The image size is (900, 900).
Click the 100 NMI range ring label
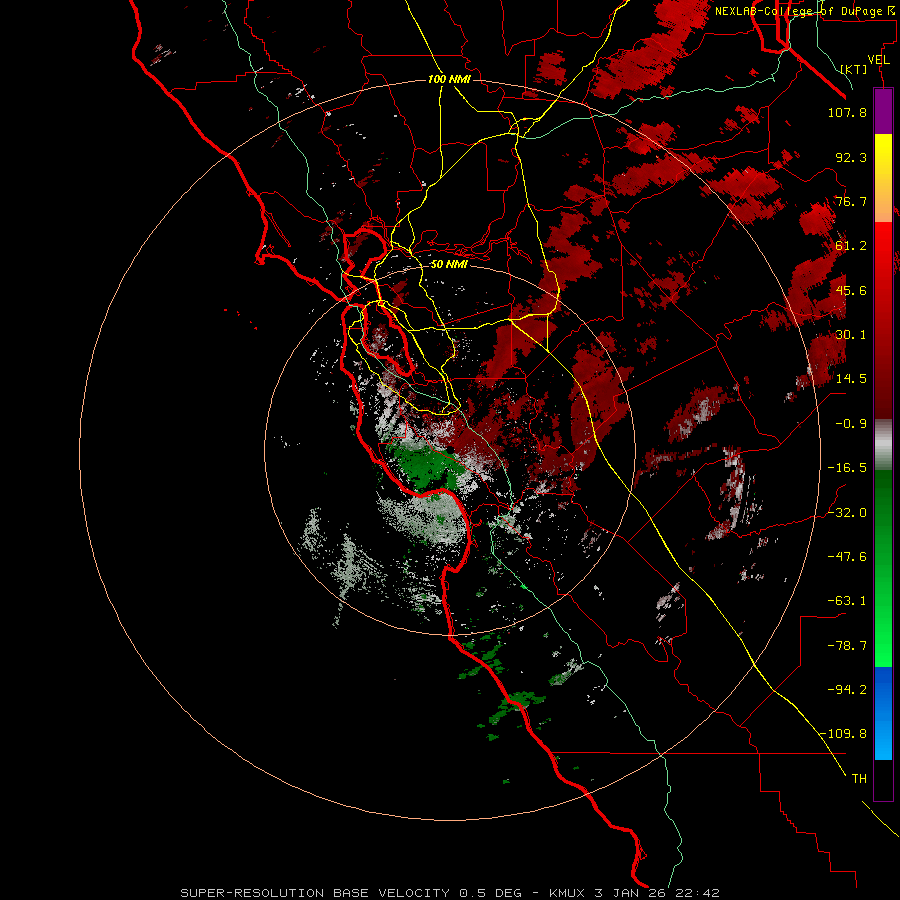point(449,79)
